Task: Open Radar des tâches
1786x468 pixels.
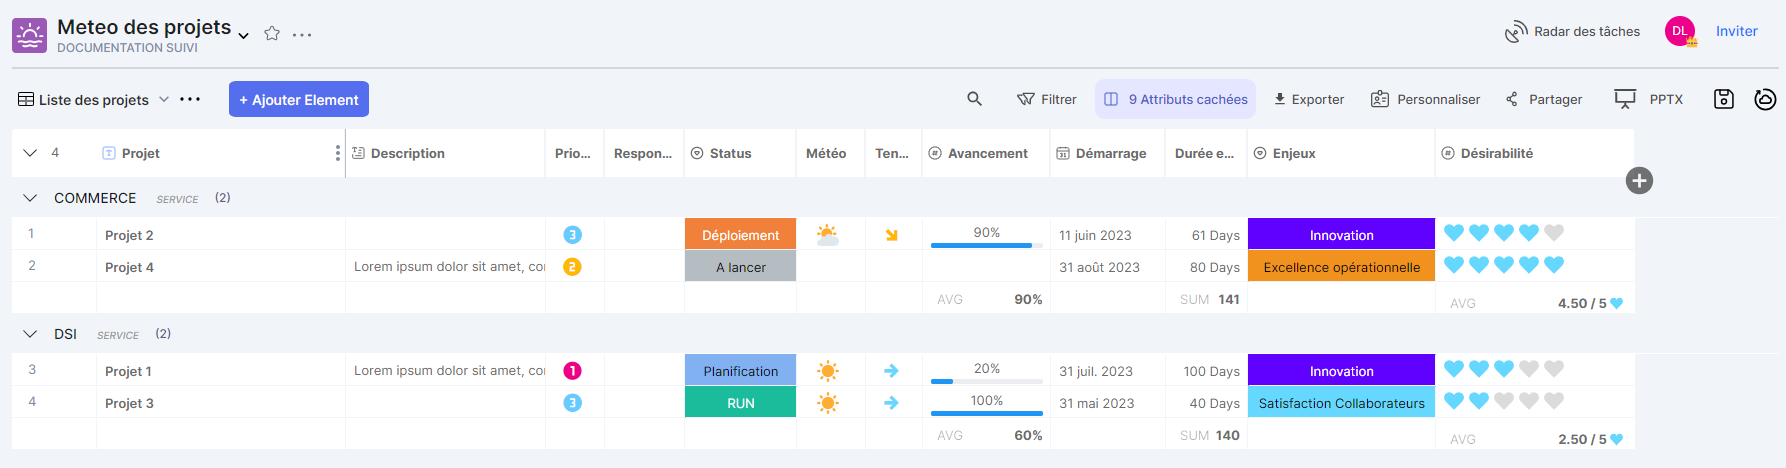Action: click(x=1572, y=32)
